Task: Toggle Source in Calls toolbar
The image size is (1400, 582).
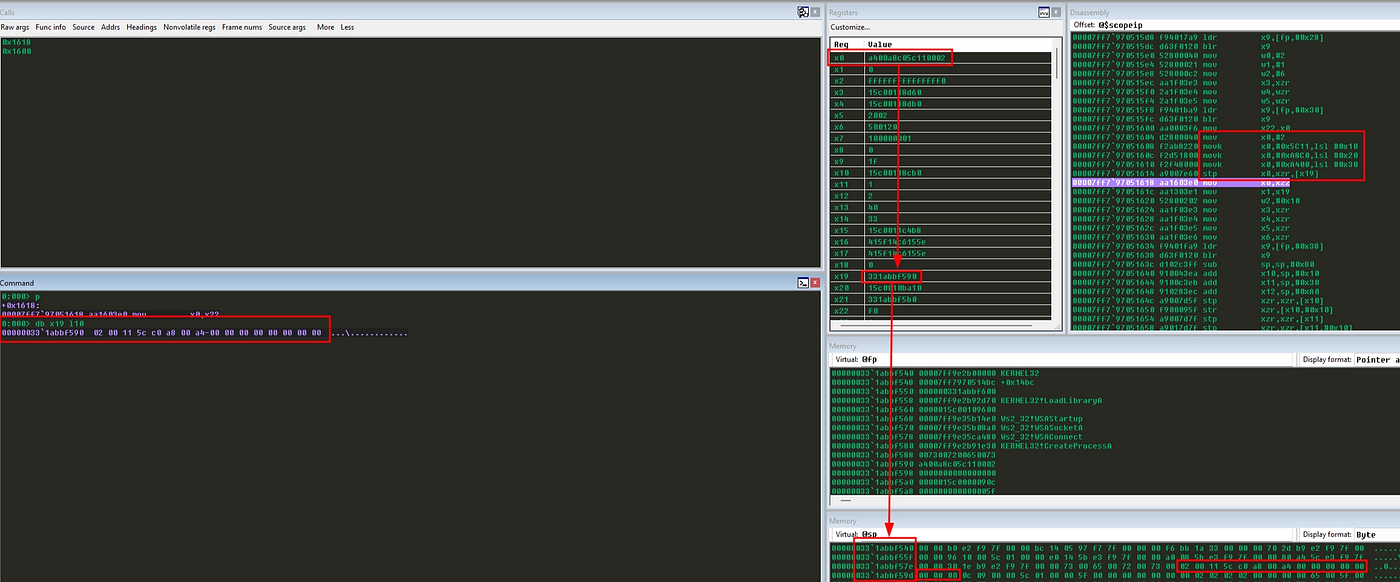Action: (84, 27)
